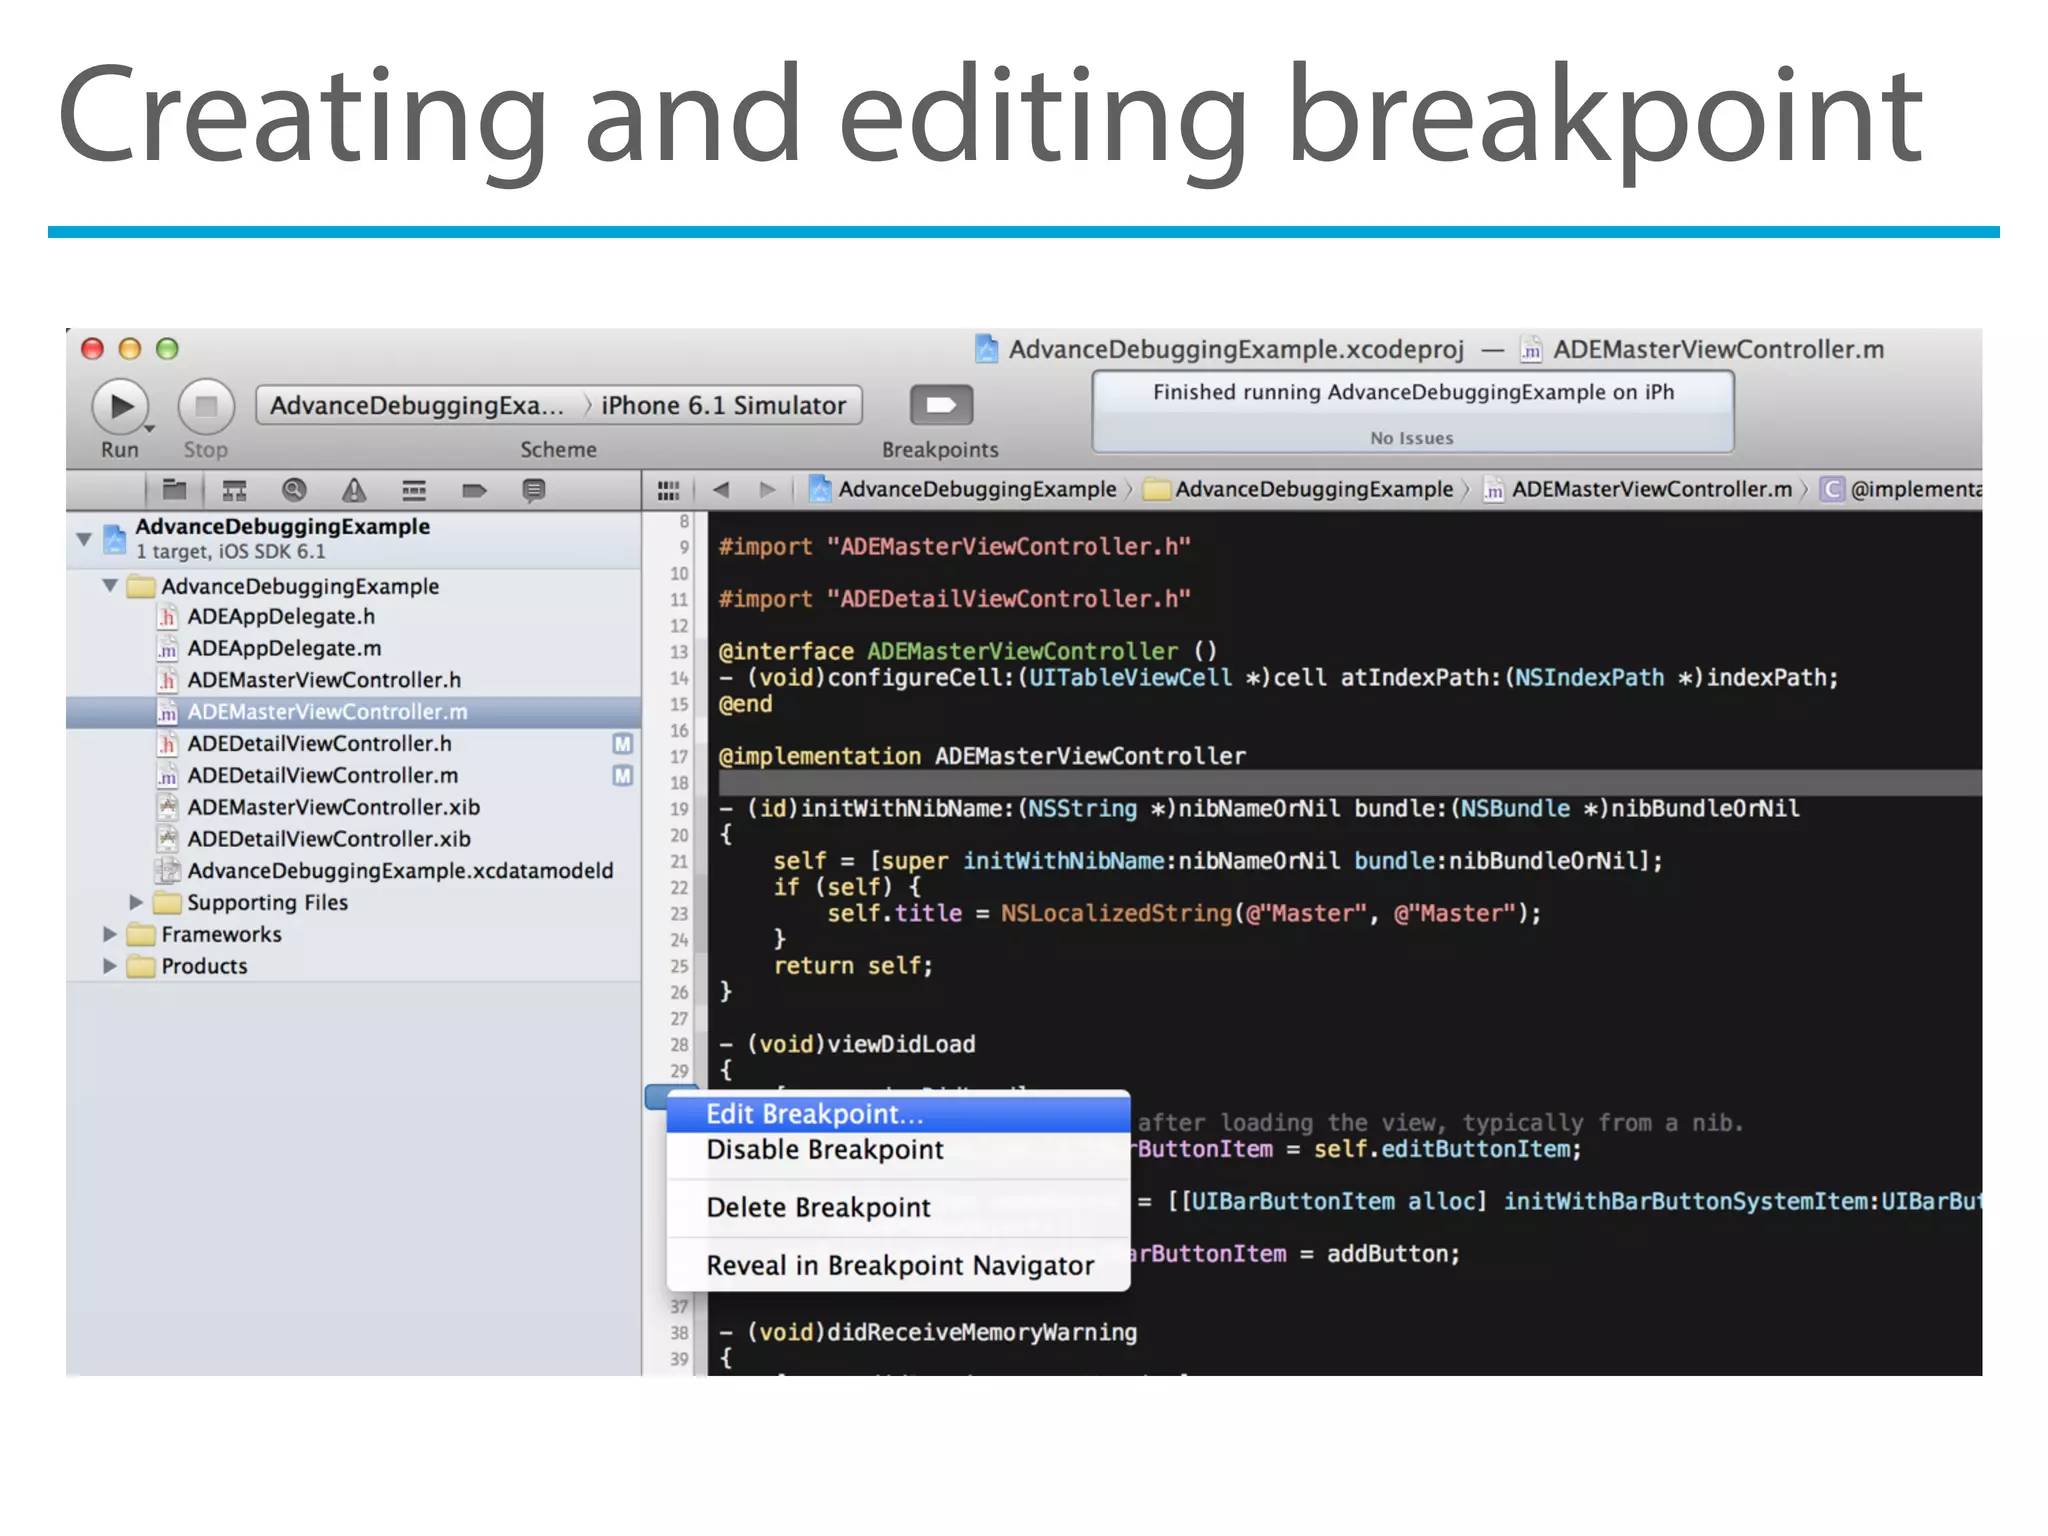The width and height of the screenshot is (2048, 1536).
Task: Choose Delete Breakpoint from context menu
Action: (898, 1208)
